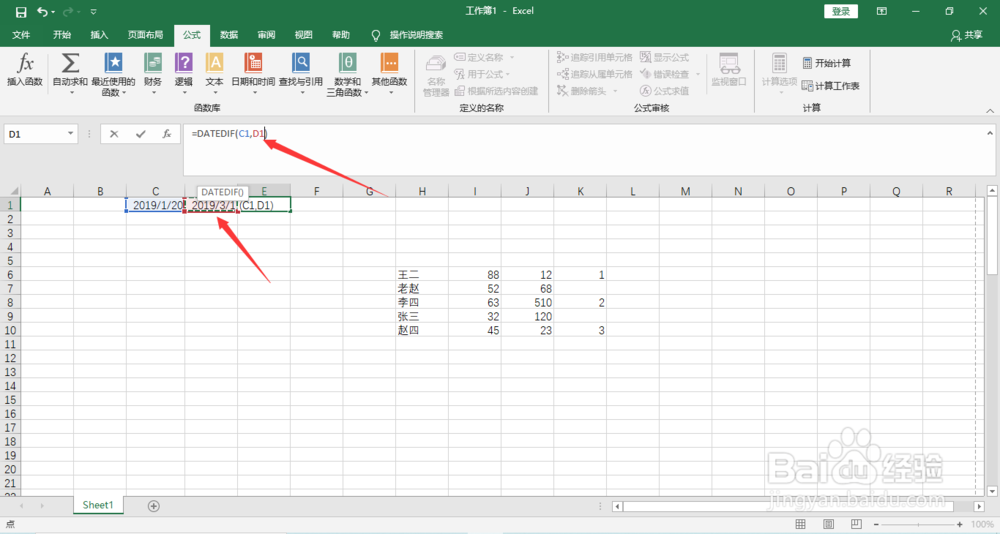
Task: Switch to the Home (开始) tab
Action: tap(62, 35)
